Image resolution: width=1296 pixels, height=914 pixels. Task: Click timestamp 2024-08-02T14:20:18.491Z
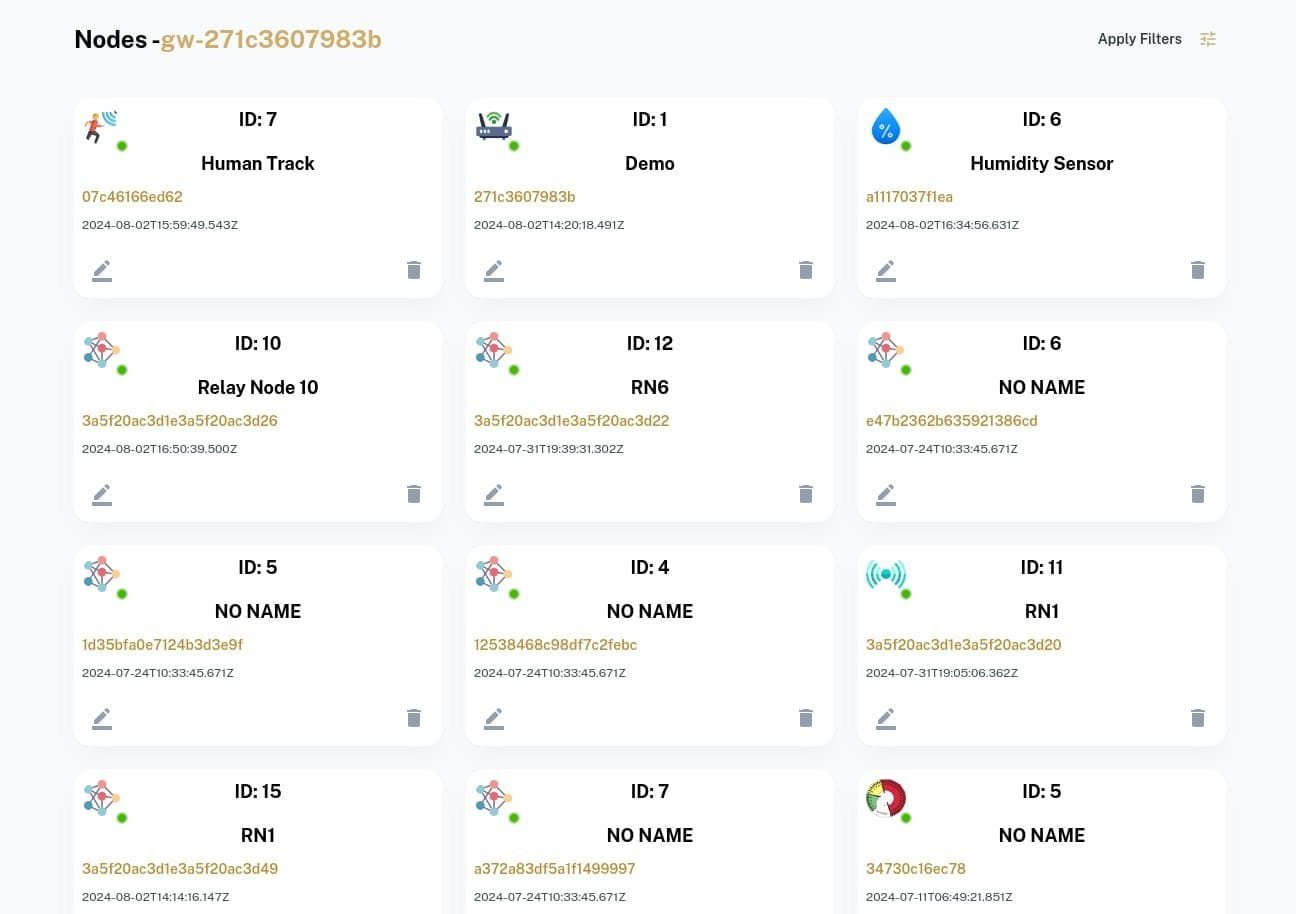point(549,225)
